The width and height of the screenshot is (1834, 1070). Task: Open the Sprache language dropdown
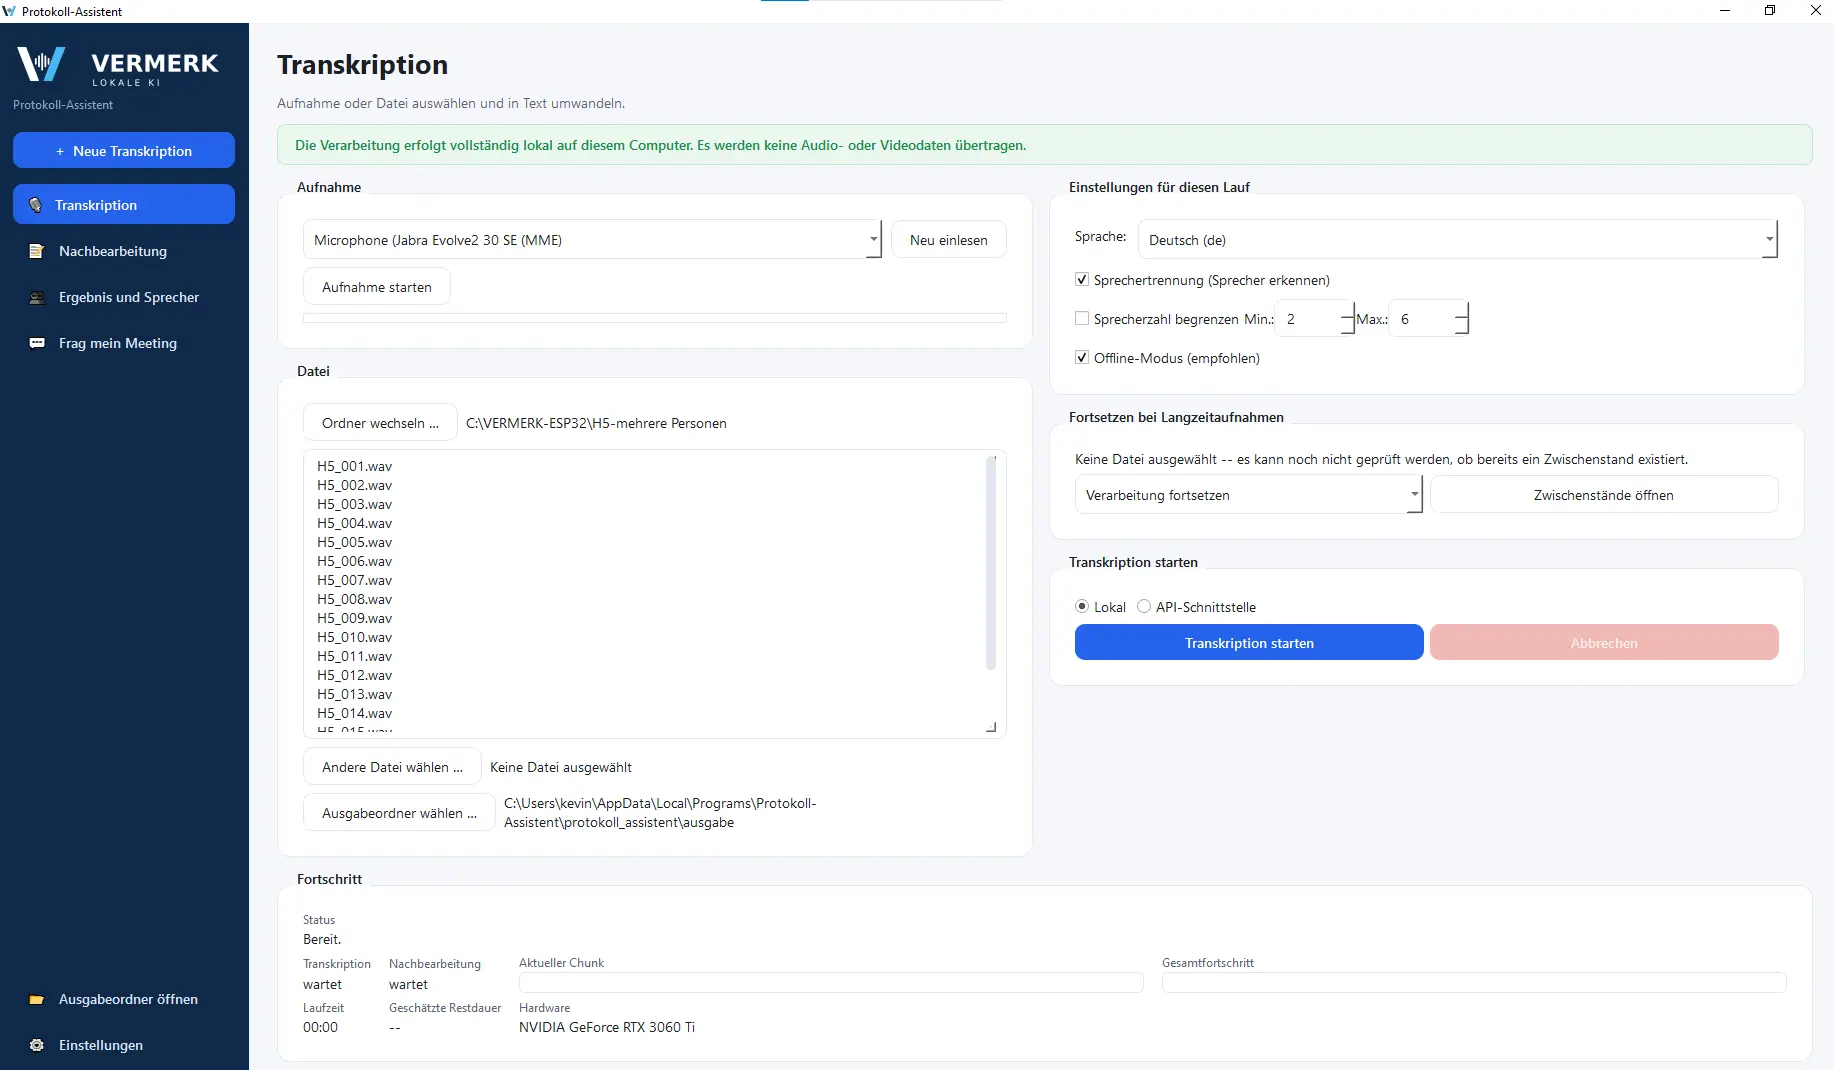[x=1458, y=240]
